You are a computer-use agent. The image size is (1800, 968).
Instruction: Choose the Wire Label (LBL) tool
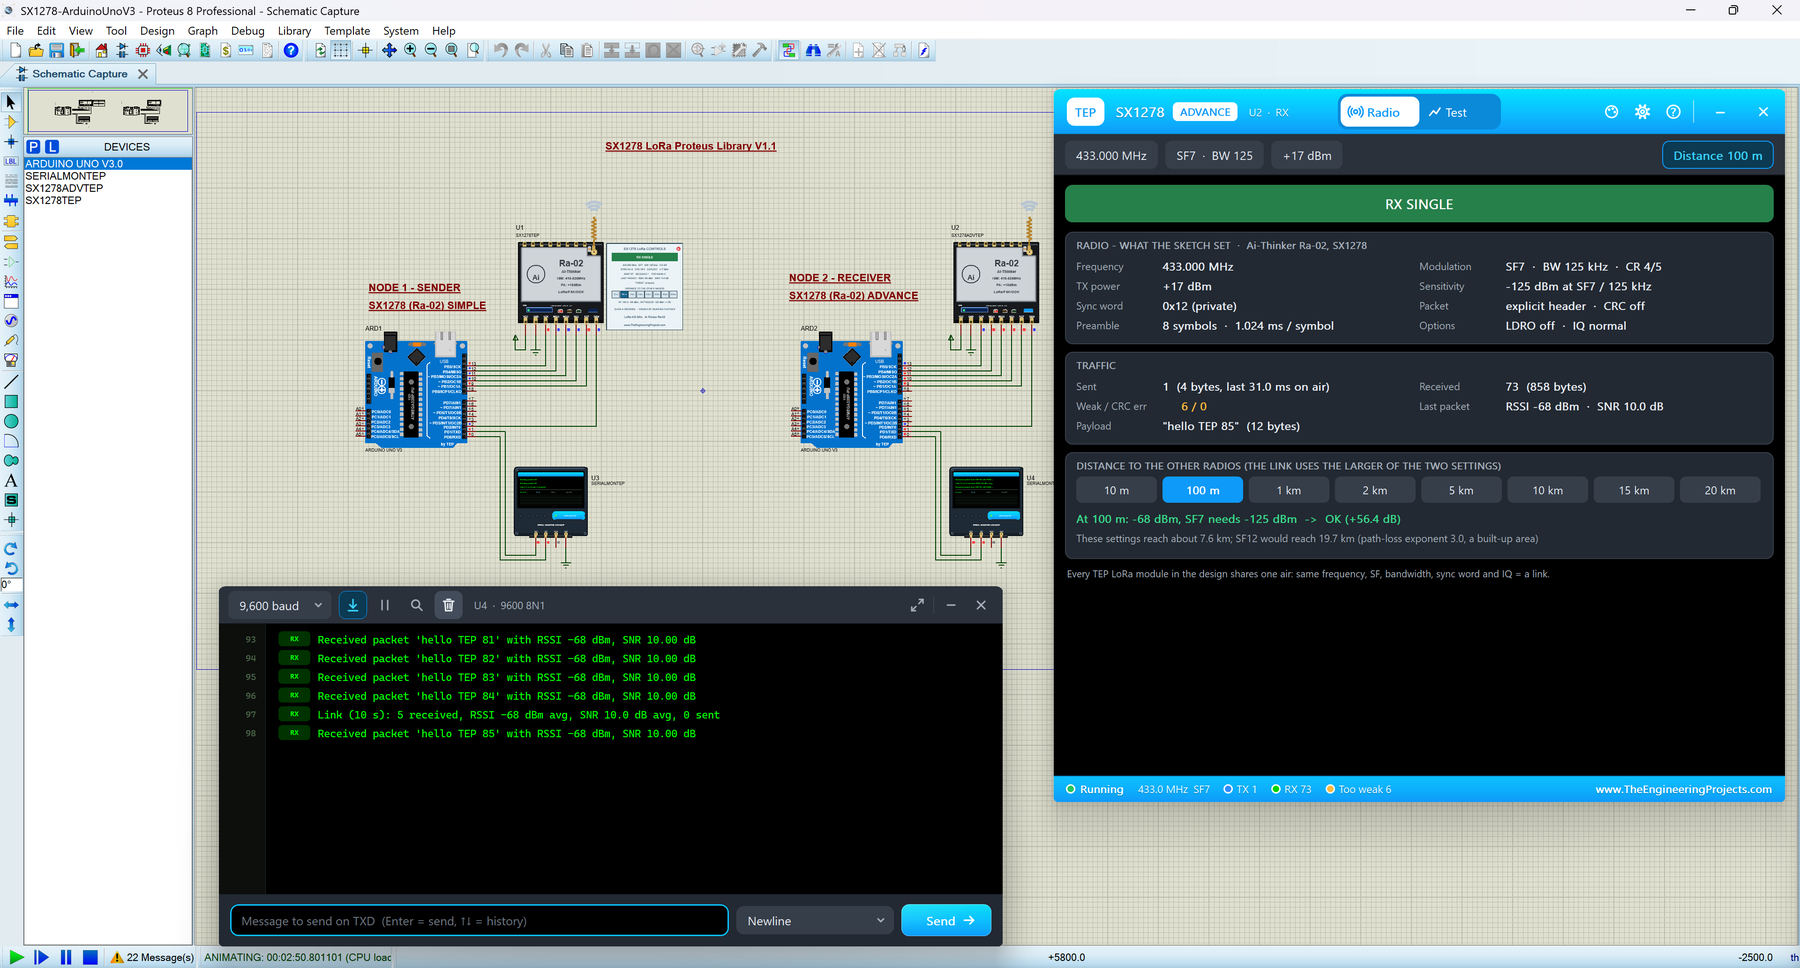(11, 161)
